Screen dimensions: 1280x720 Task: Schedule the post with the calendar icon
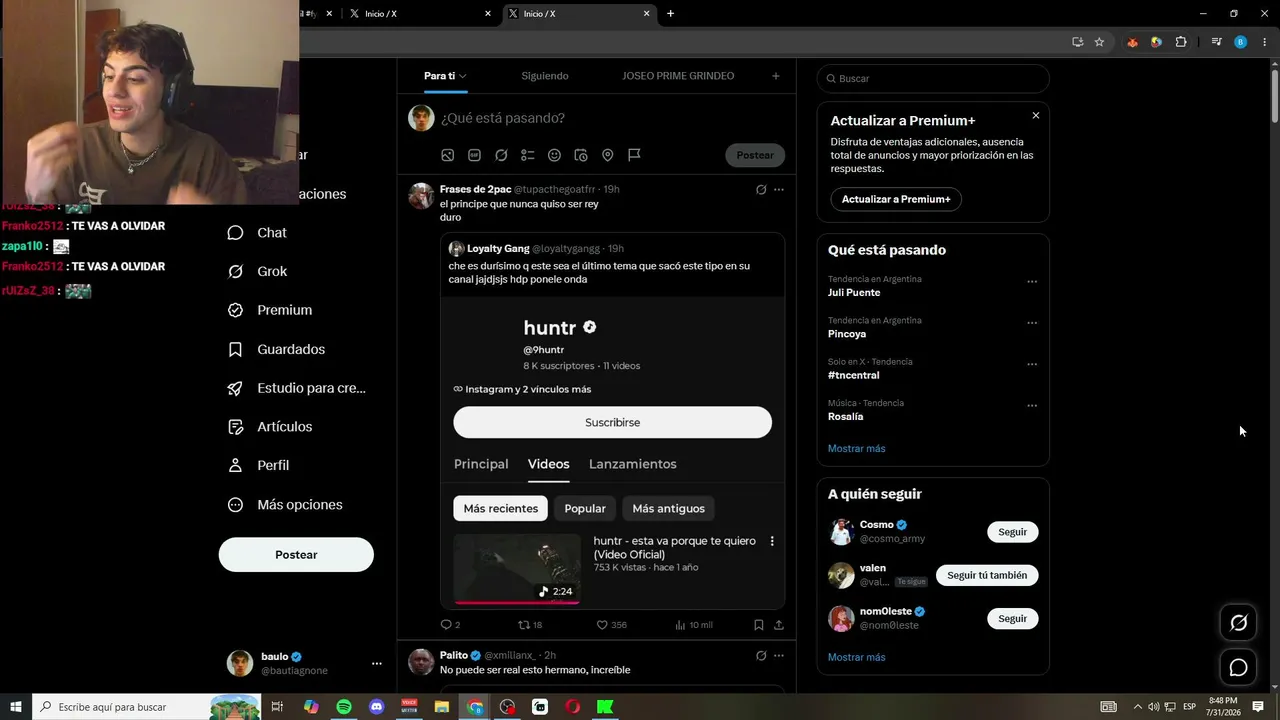pos(581,155)
